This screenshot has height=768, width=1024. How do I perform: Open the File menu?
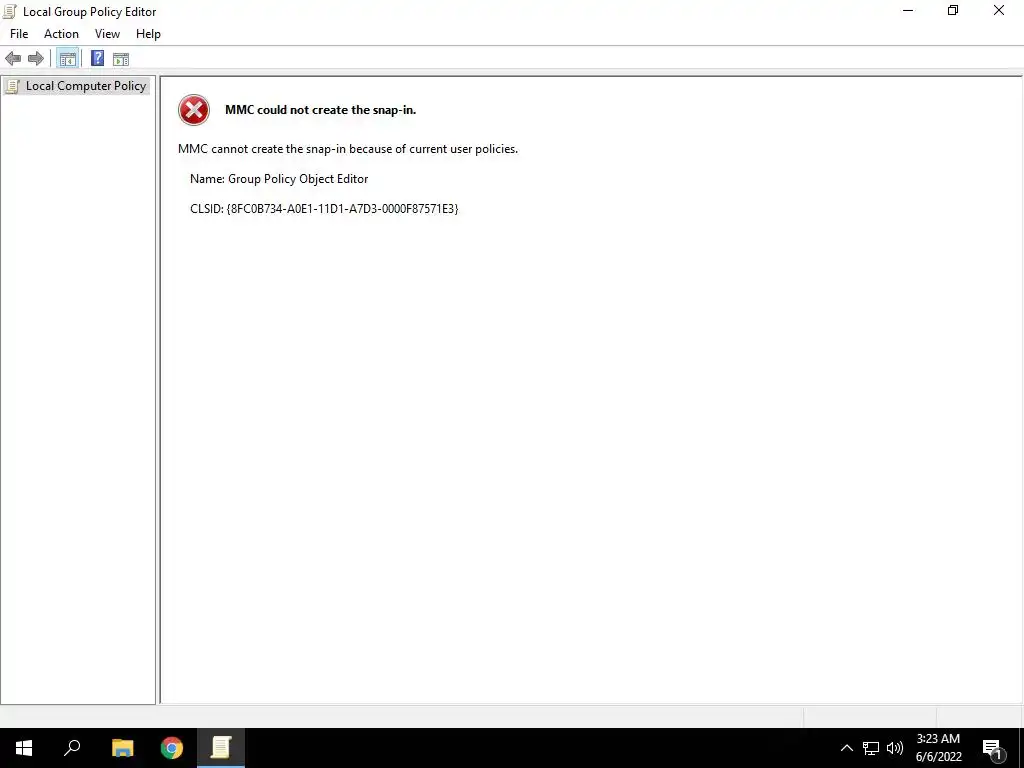[19, 34]
